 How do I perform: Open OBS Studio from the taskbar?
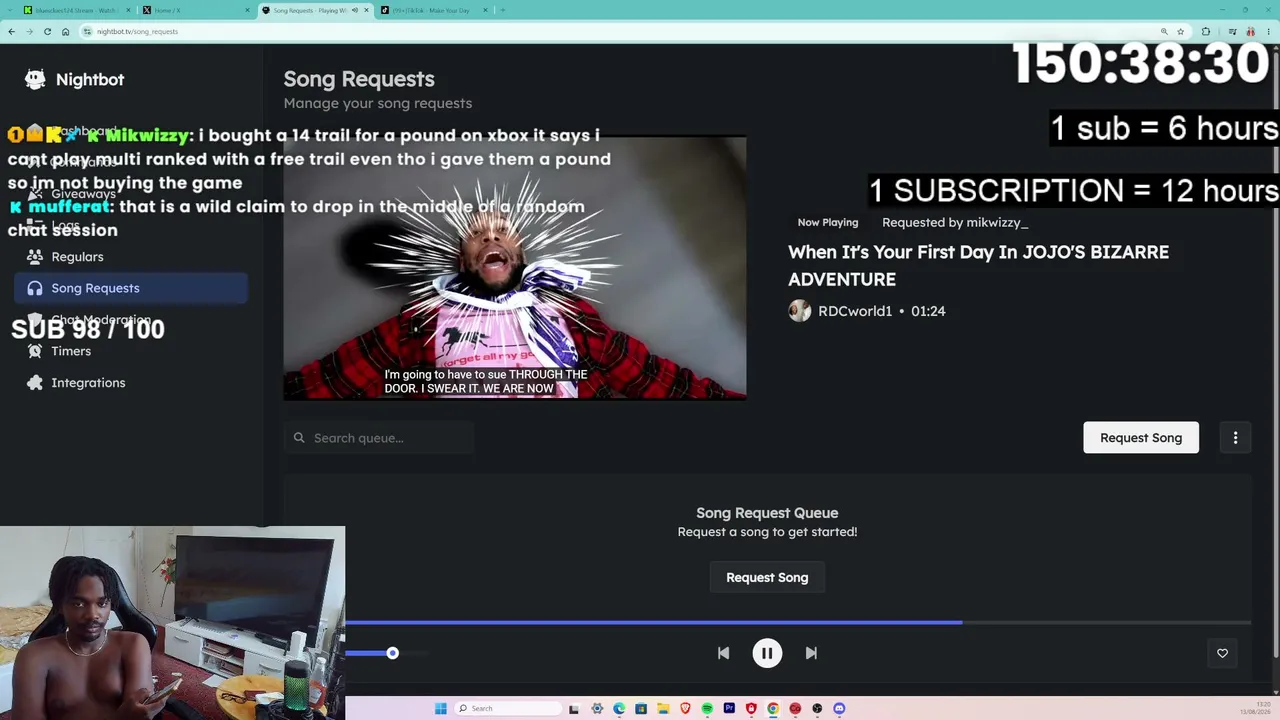point(817,708)
